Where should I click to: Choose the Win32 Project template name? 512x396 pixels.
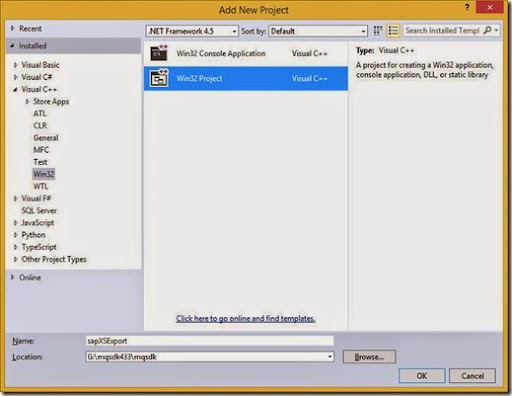(x=199, y=78)
